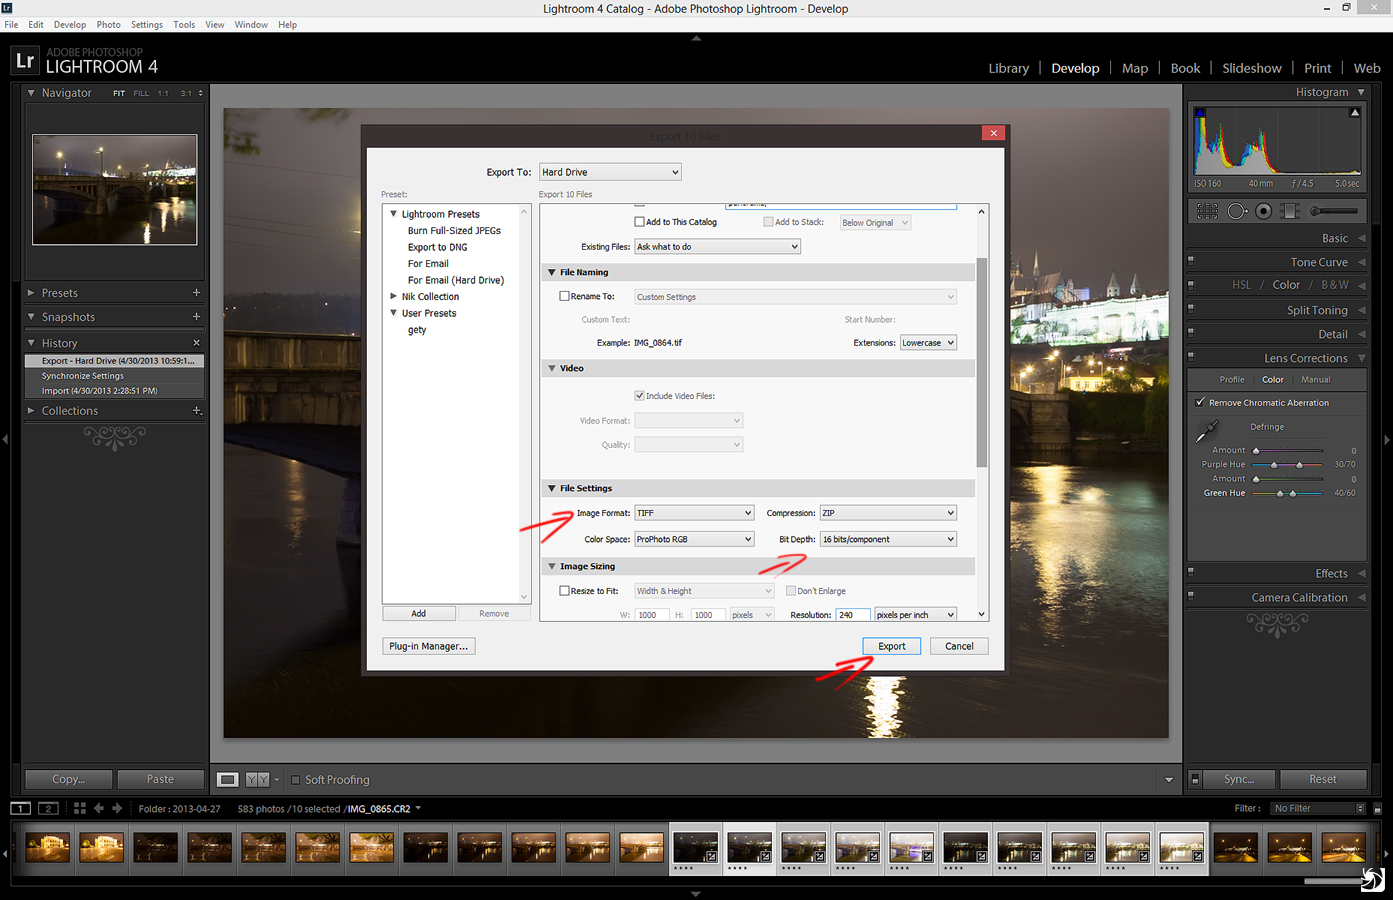This screenshot has height=900, width=1393.
Task: Open pixels per inch resolution dropdown
Action: click(x=915, y=615)
